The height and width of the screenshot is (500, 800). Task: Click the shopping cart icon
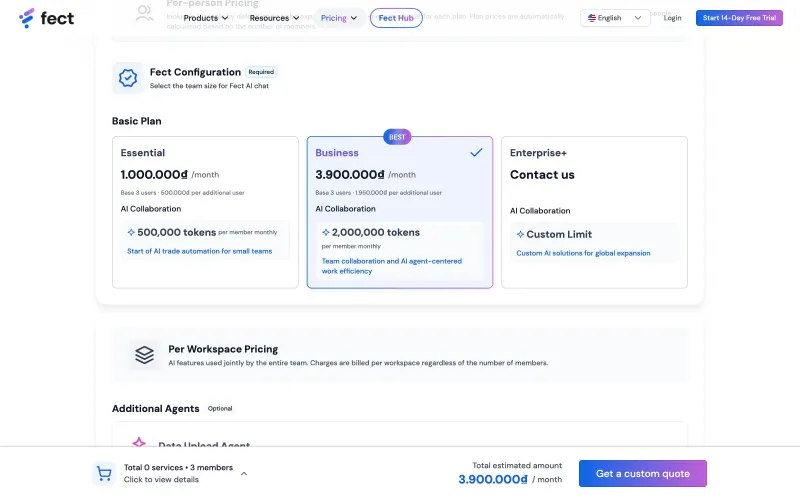click(x=104, y=474)
